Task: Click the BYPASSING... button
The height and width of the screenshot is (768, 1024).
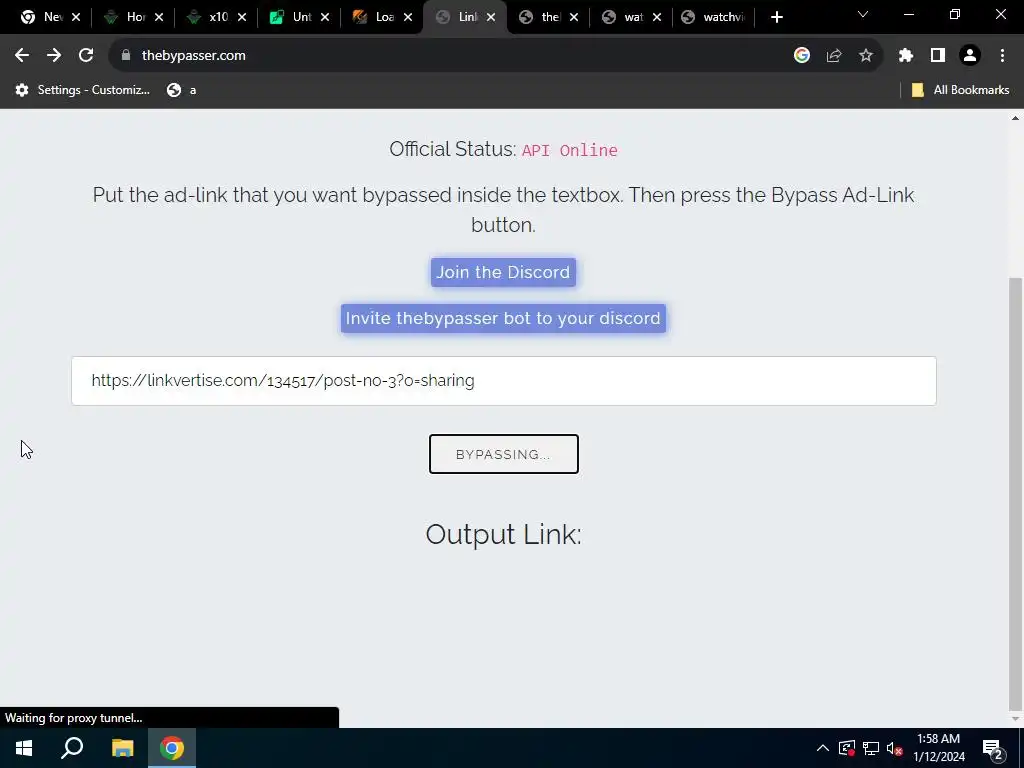Action: 504,454
